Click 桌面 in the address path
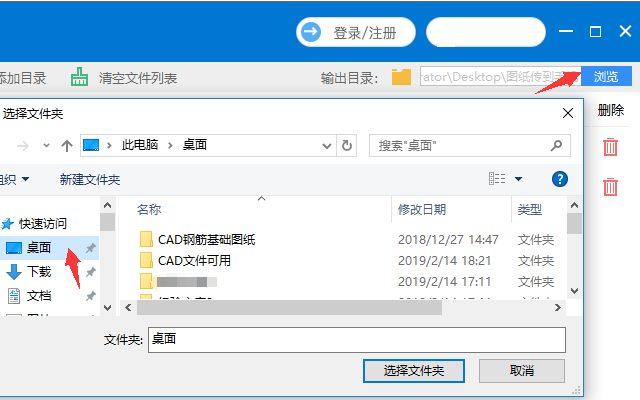640x400 pixels. point(195,145)
